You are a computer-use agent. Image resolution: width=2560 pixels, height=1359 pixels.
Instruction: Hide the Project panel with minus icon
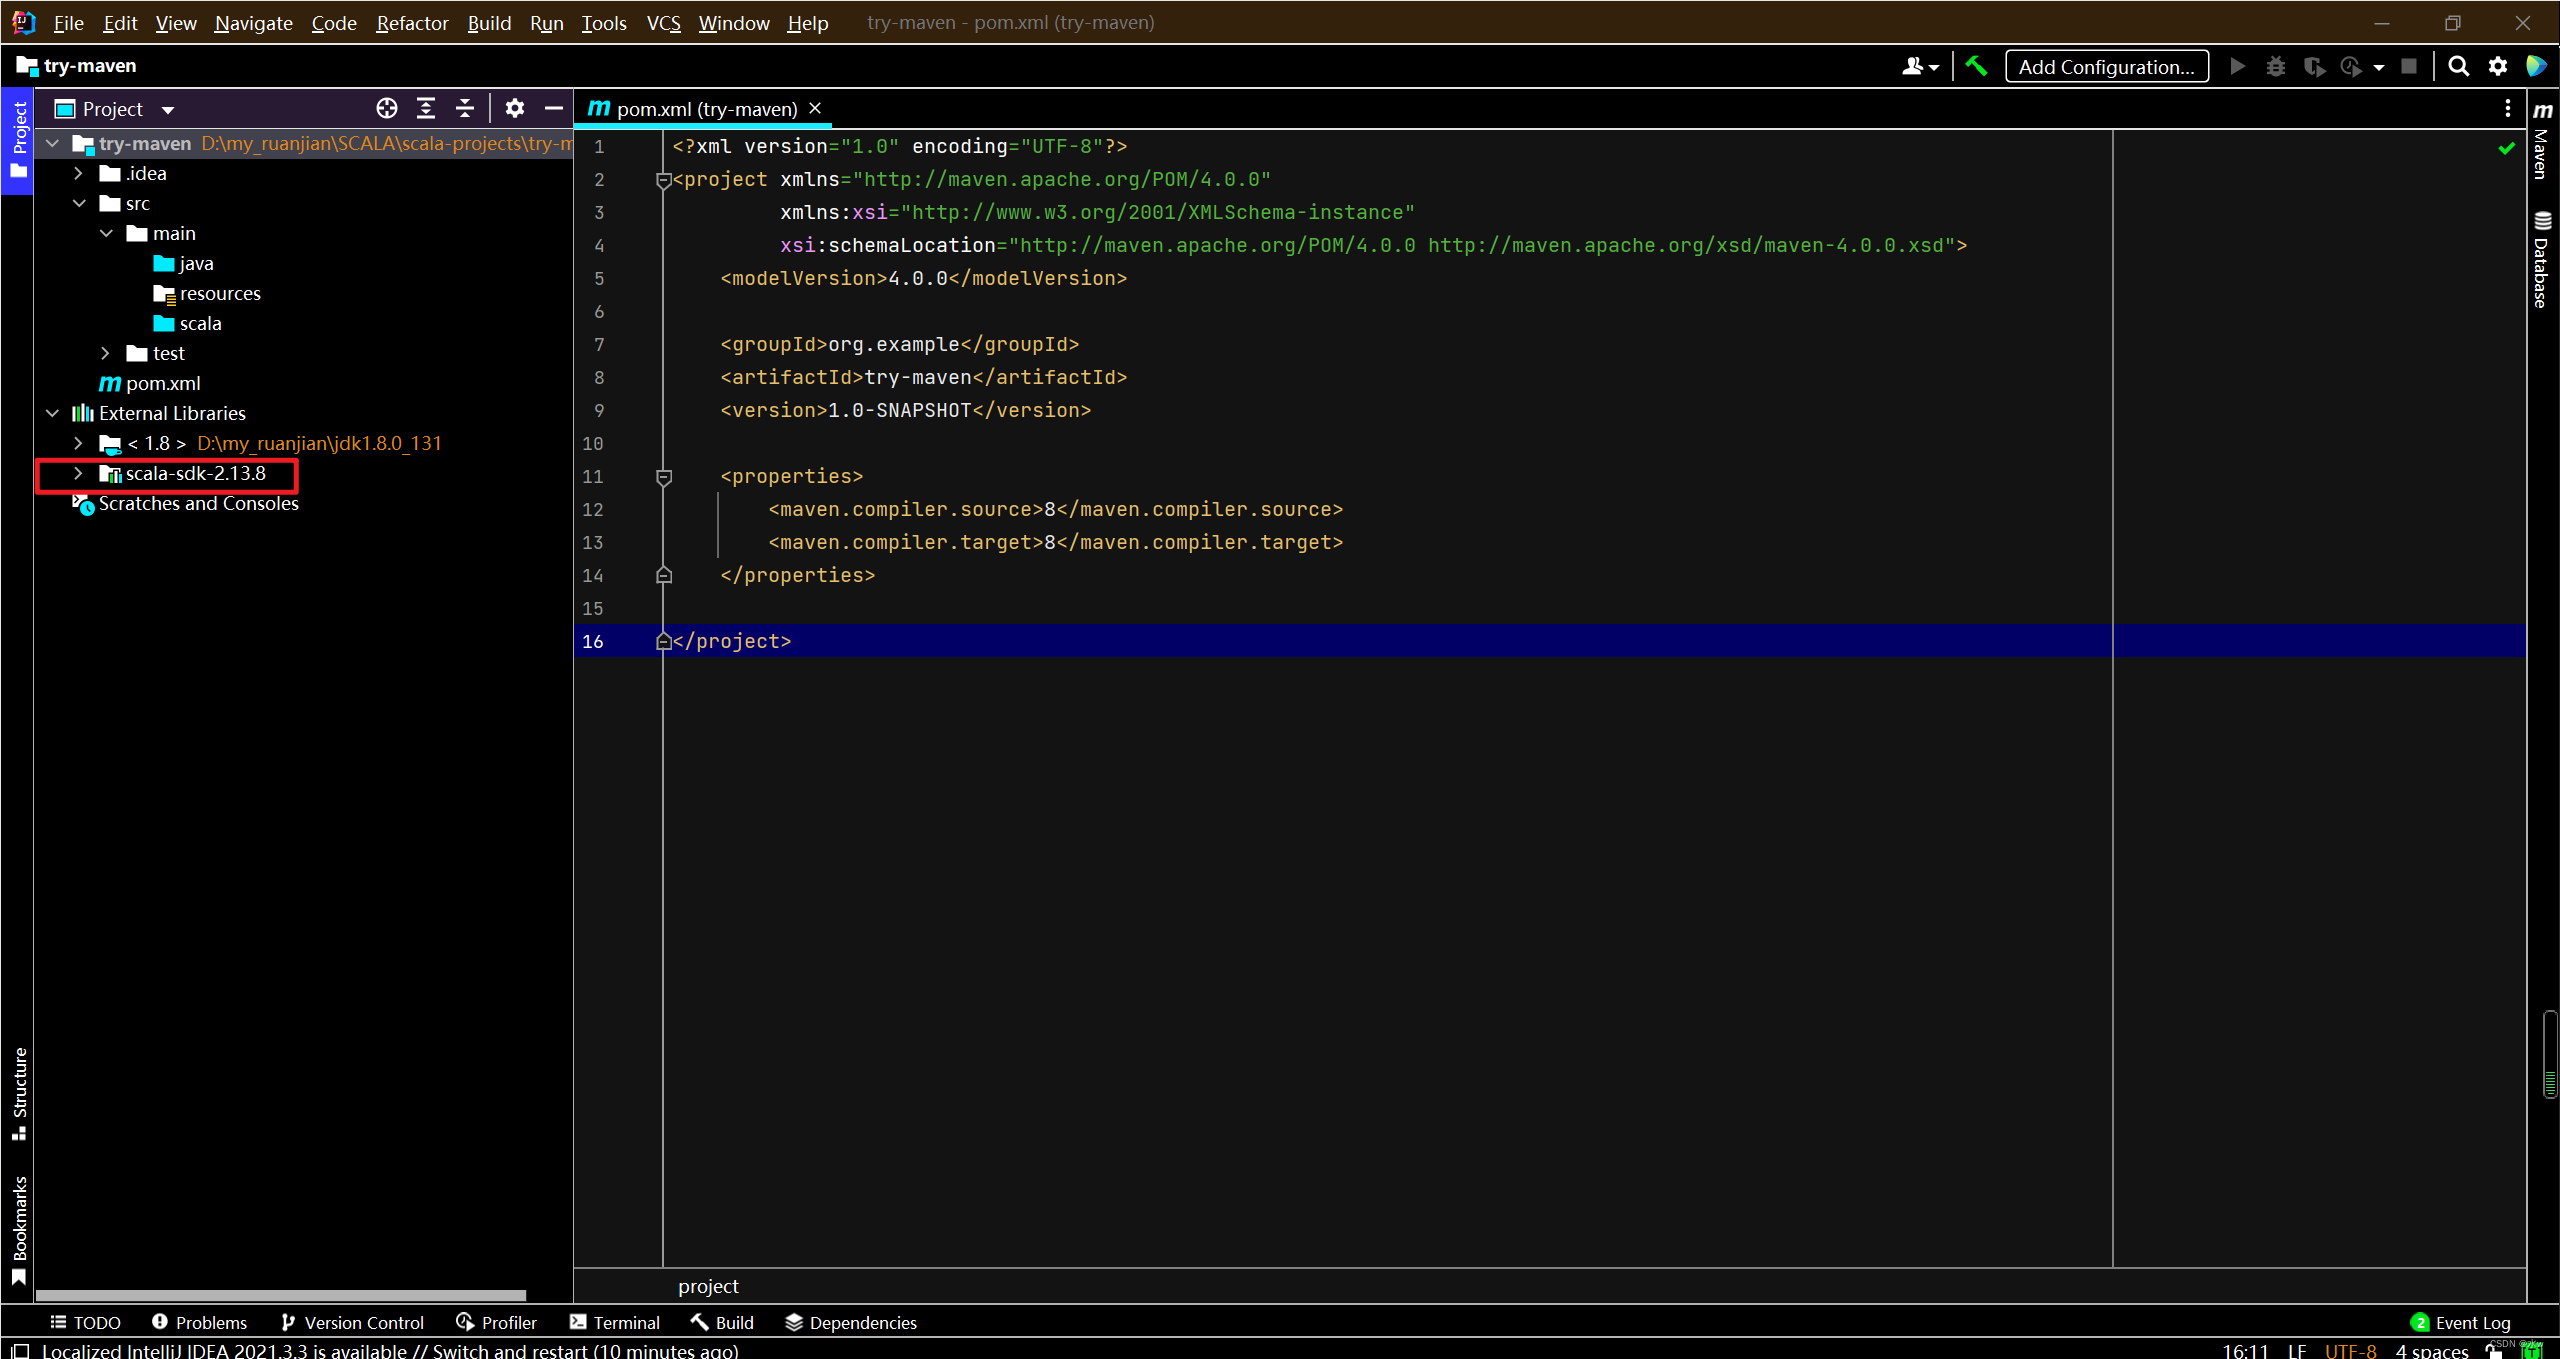554,108
